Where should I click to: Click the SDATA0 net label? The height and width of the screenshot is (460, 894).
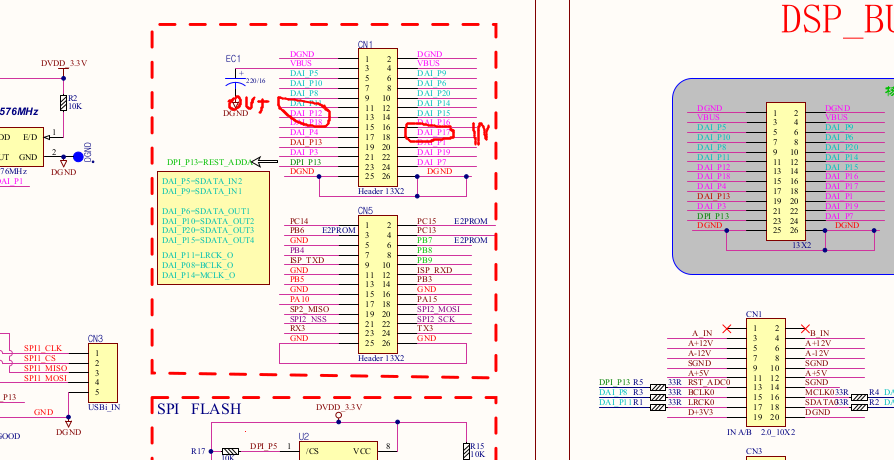click(x=821, y=402)
